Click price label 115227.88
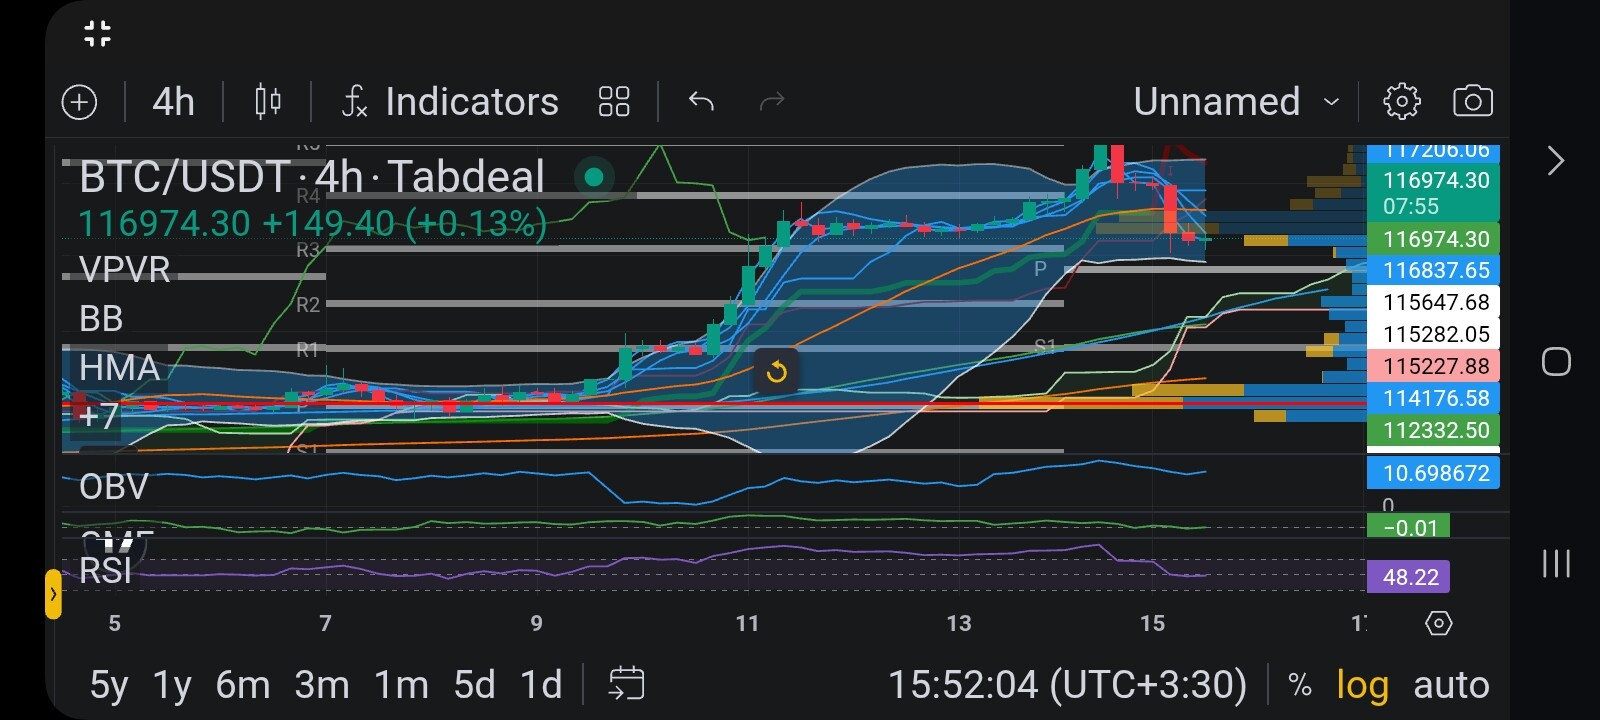Image resolution: width=1600 pixels, height=720 pixels. pyautogui.click(x=1433, y=366)
